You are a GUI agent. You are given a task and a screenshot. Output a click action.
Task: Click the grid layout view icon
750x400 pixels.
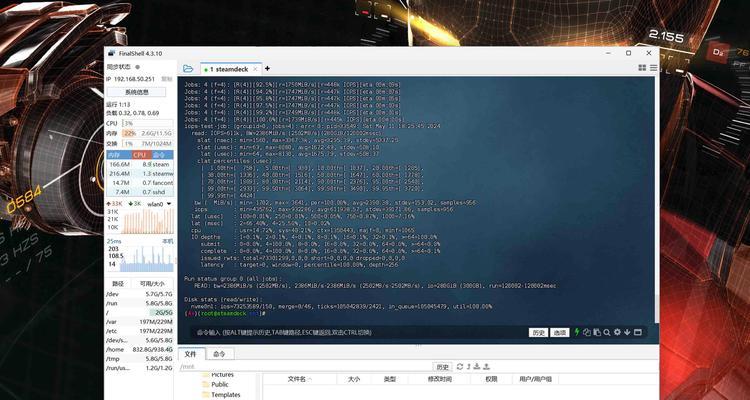tap(642, 68)
